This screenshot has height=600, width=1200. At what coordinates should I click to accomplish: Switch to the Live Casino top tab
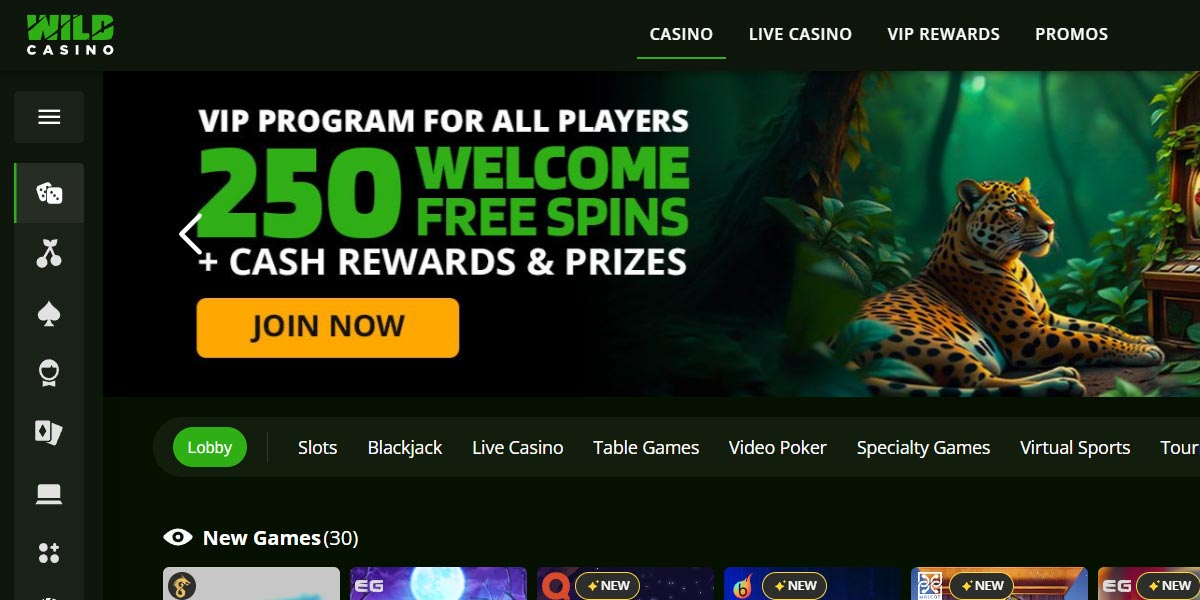tap(800, 34)
